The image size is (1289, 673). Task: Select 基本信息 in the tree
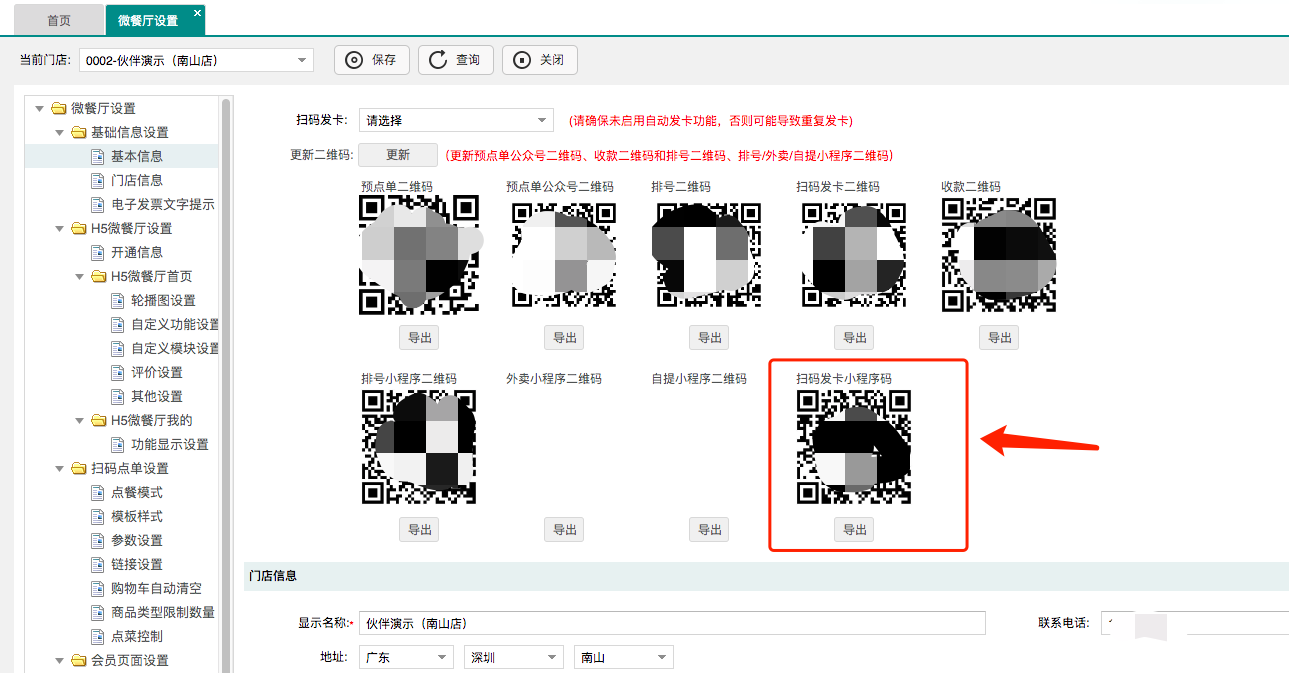[137, 156]
